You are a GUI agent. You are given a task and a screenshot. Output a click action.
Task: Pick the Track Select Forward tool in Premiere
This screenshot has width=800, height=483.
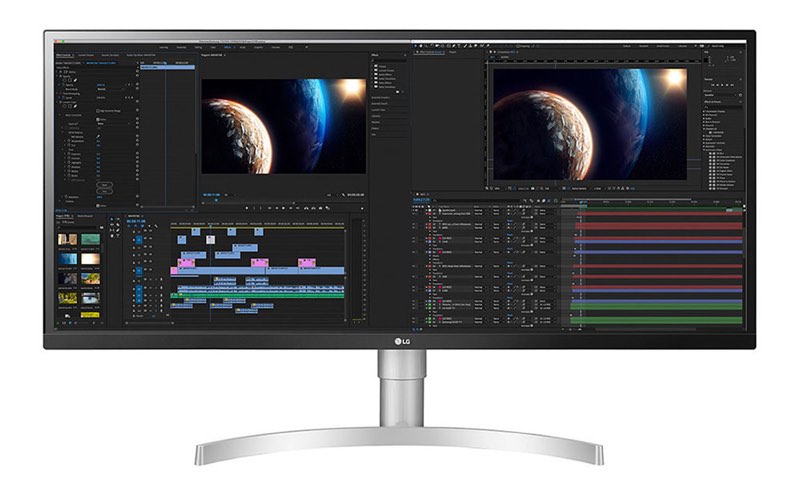click(x=118, y=219)
